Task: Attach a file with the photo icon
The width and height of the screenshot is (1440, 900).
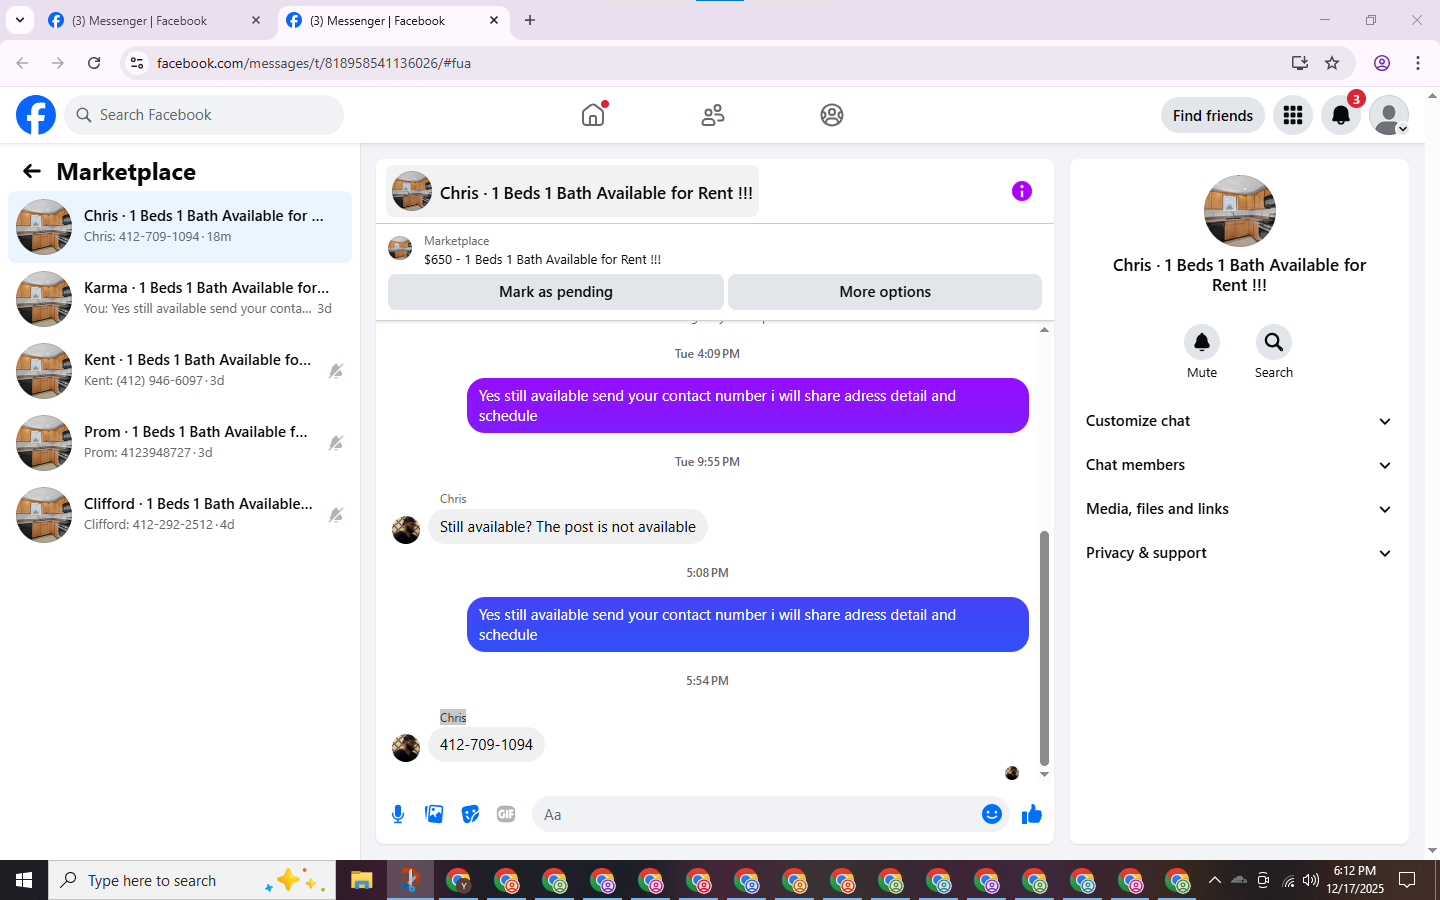Action: [x=434, y=814]
